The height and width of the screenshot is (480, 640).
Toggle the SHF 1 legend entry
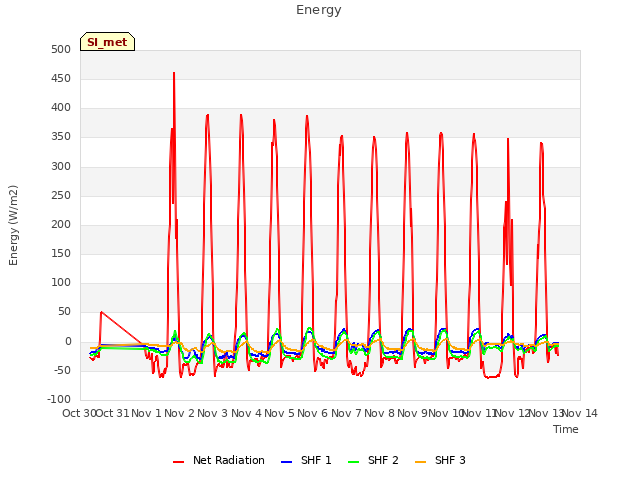pyautogui.click(x=306, y=460)
